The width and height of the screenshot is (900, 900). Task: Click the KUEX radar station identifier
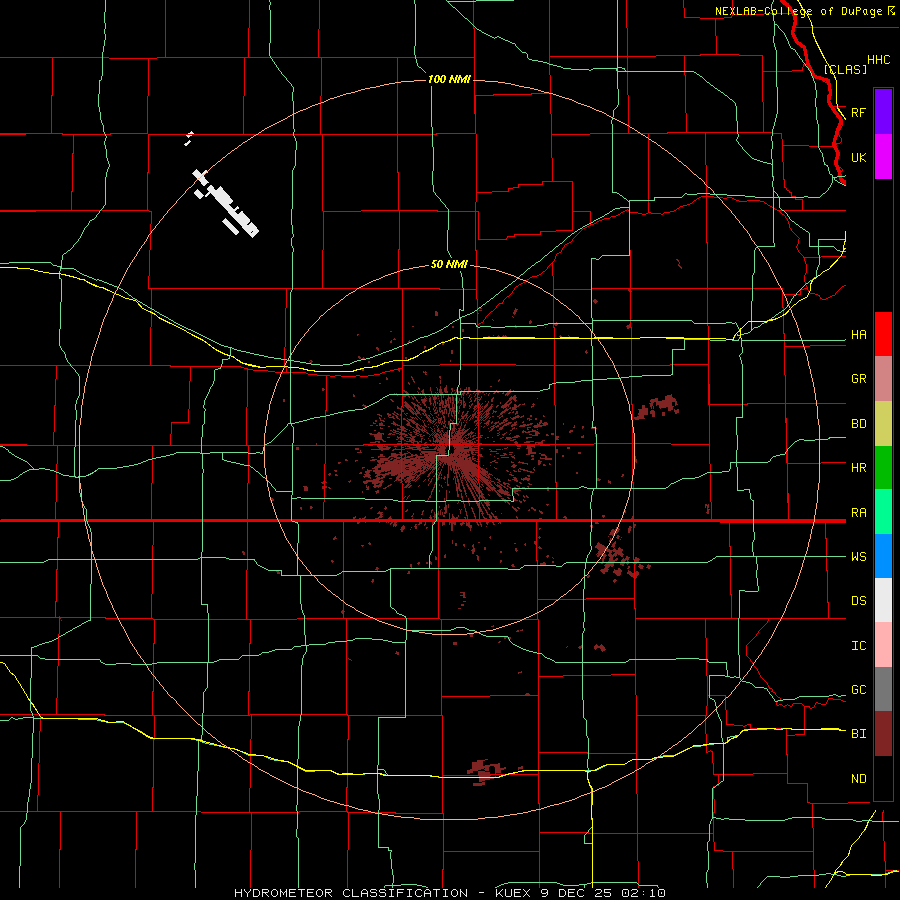pos(514,893)
